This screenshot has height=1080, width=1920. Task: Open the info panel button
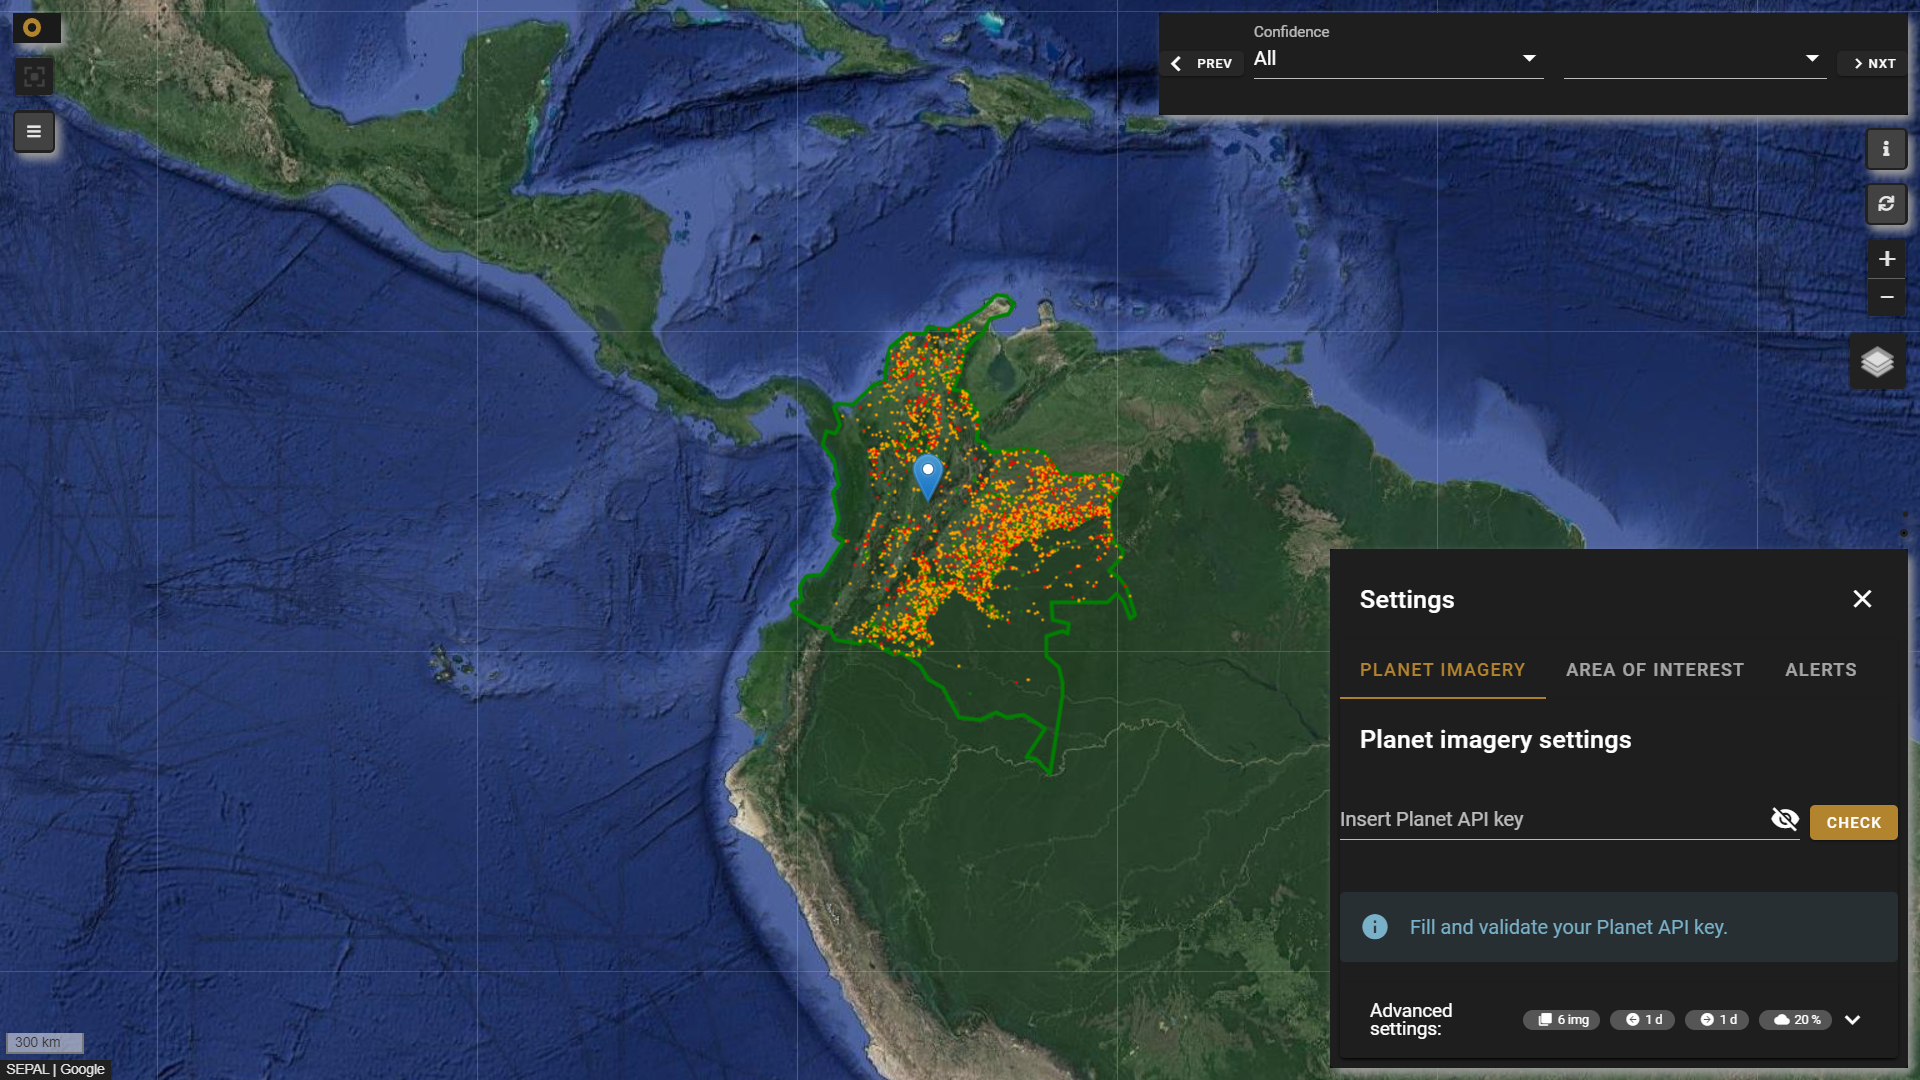click(1886, 149)
